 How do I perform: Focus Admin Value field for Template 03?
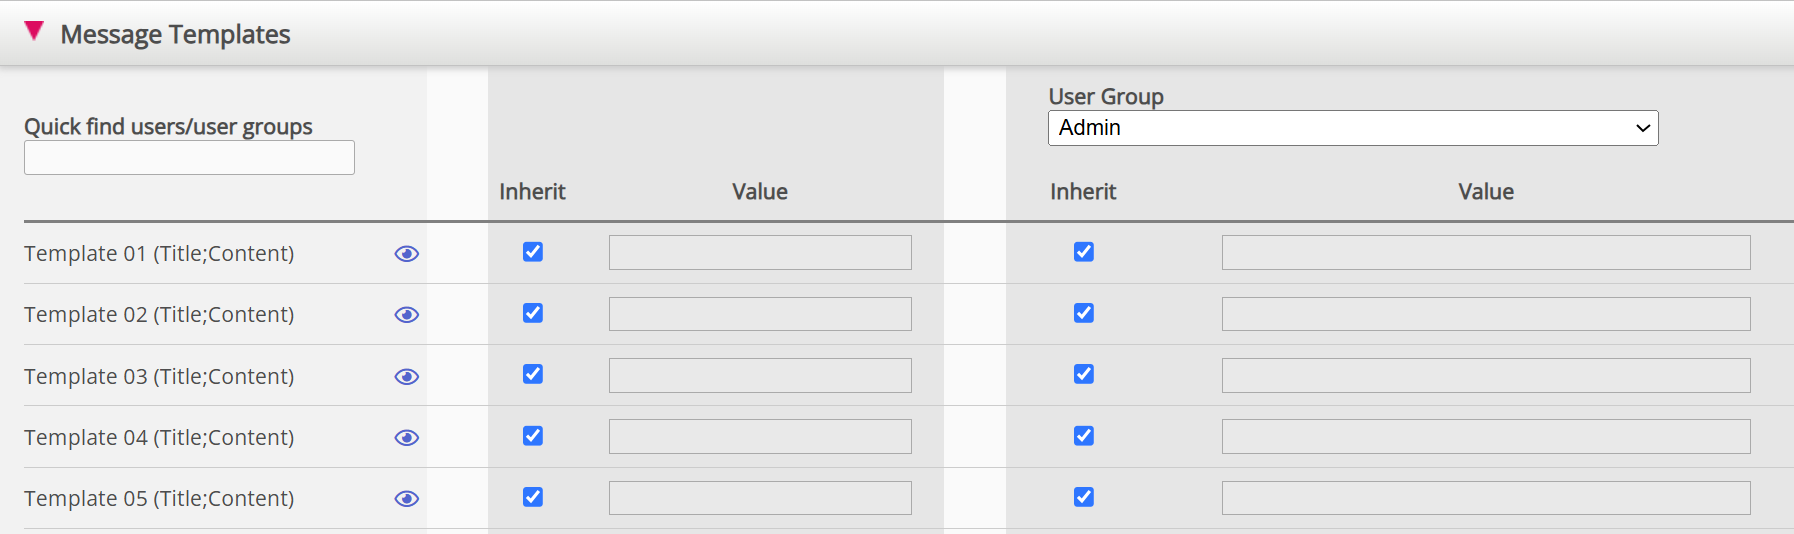tap(1485, 375)
